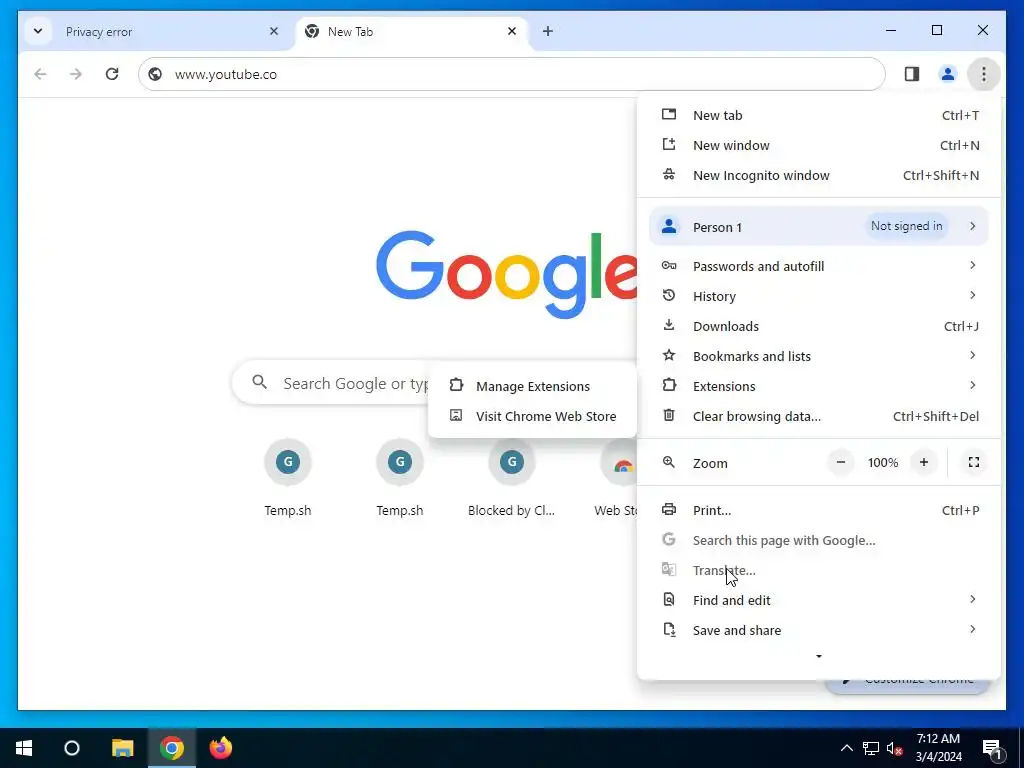Viewport: 1024px width, 768px height.
Task: Click the Bookmarks star icon
Action: pos(669,355)
